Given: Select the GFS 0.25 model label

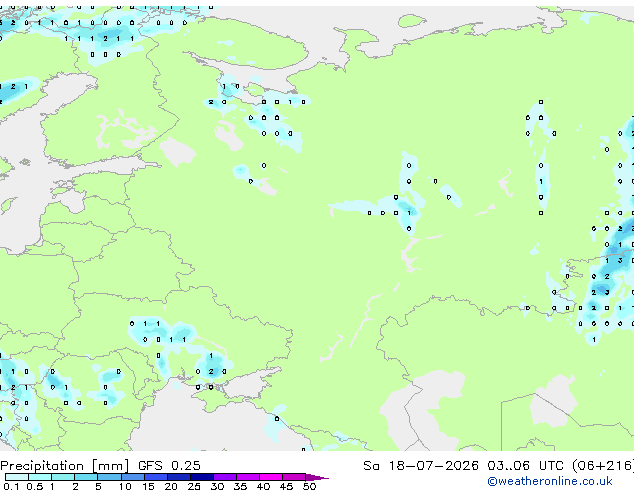Looking at the screenshot, I should point(169,466).
